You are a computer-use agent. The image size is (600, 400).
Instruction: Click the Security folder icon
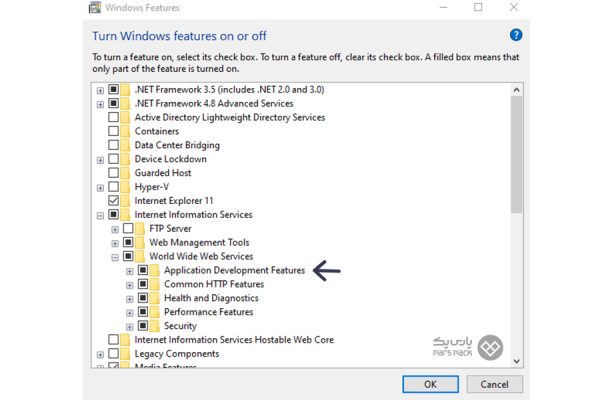[x=155, y=326]
